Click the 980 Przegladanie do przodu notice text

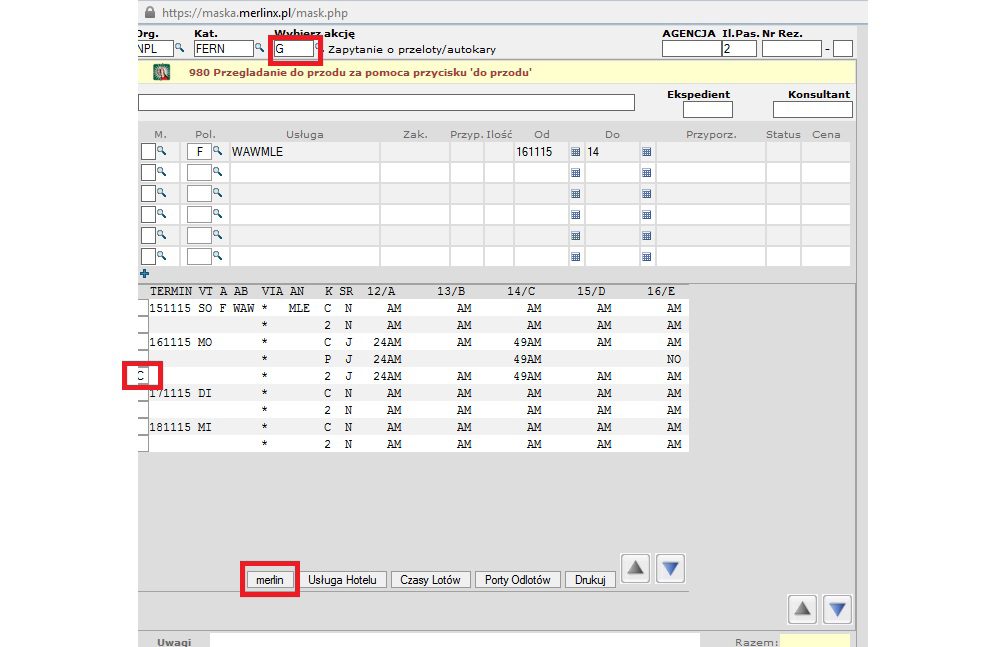360,73
